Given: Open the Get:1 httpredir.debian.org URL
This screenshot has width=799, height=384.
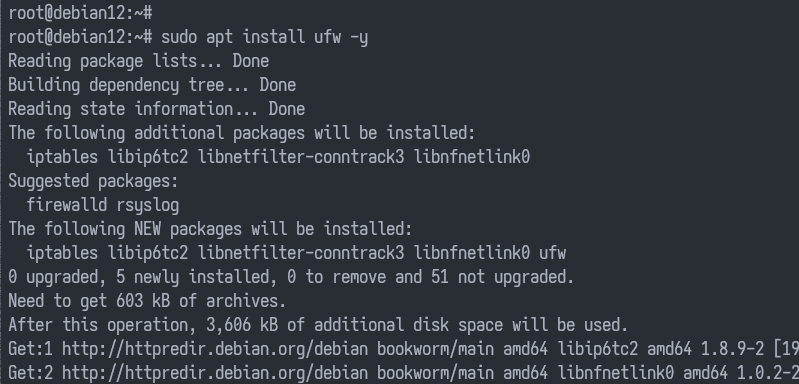Looking at the screenshot, I should click(x=215, y=349).
